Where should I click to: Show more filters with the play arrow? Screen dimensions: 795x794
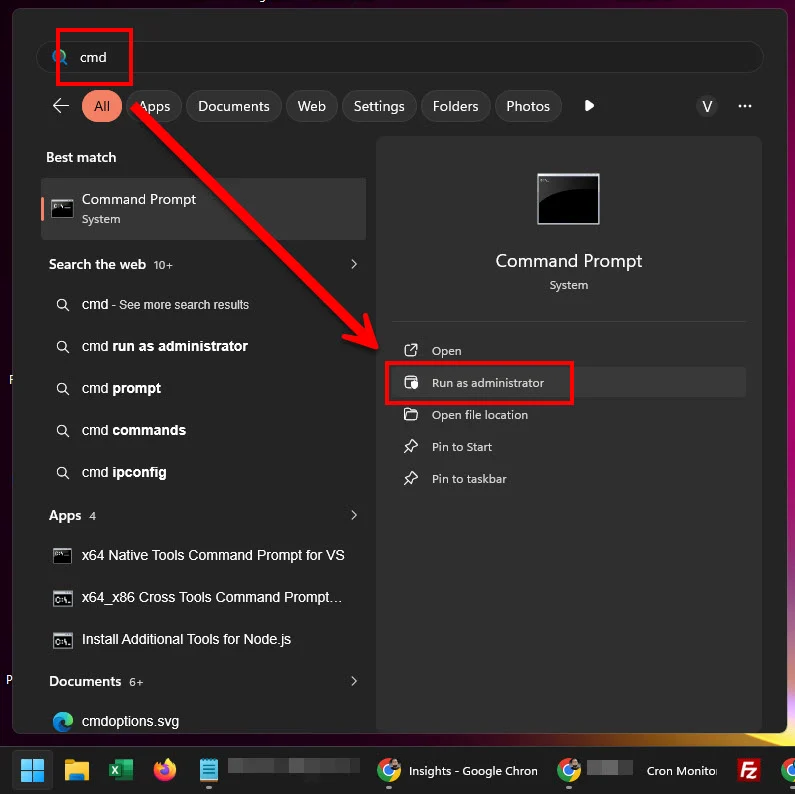589,106
